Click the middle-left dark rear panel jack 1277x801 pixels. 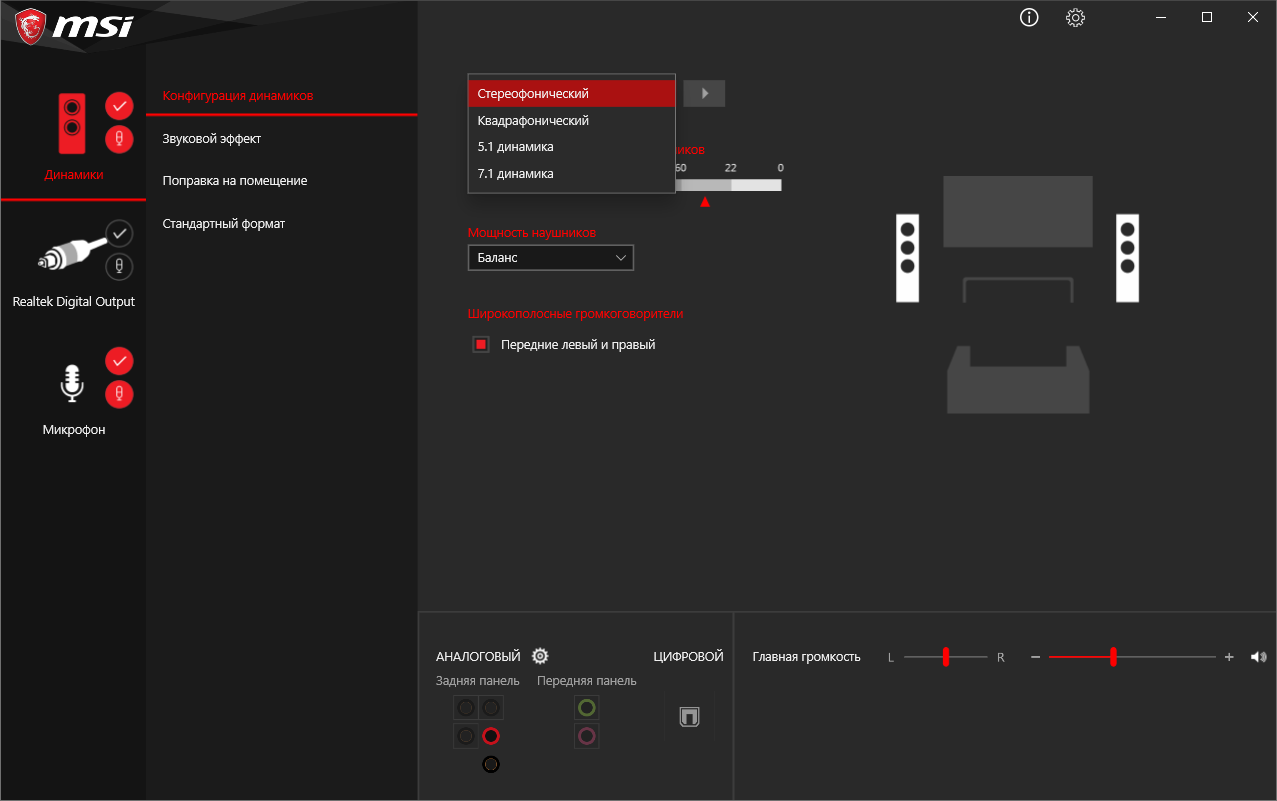point(466,736)
